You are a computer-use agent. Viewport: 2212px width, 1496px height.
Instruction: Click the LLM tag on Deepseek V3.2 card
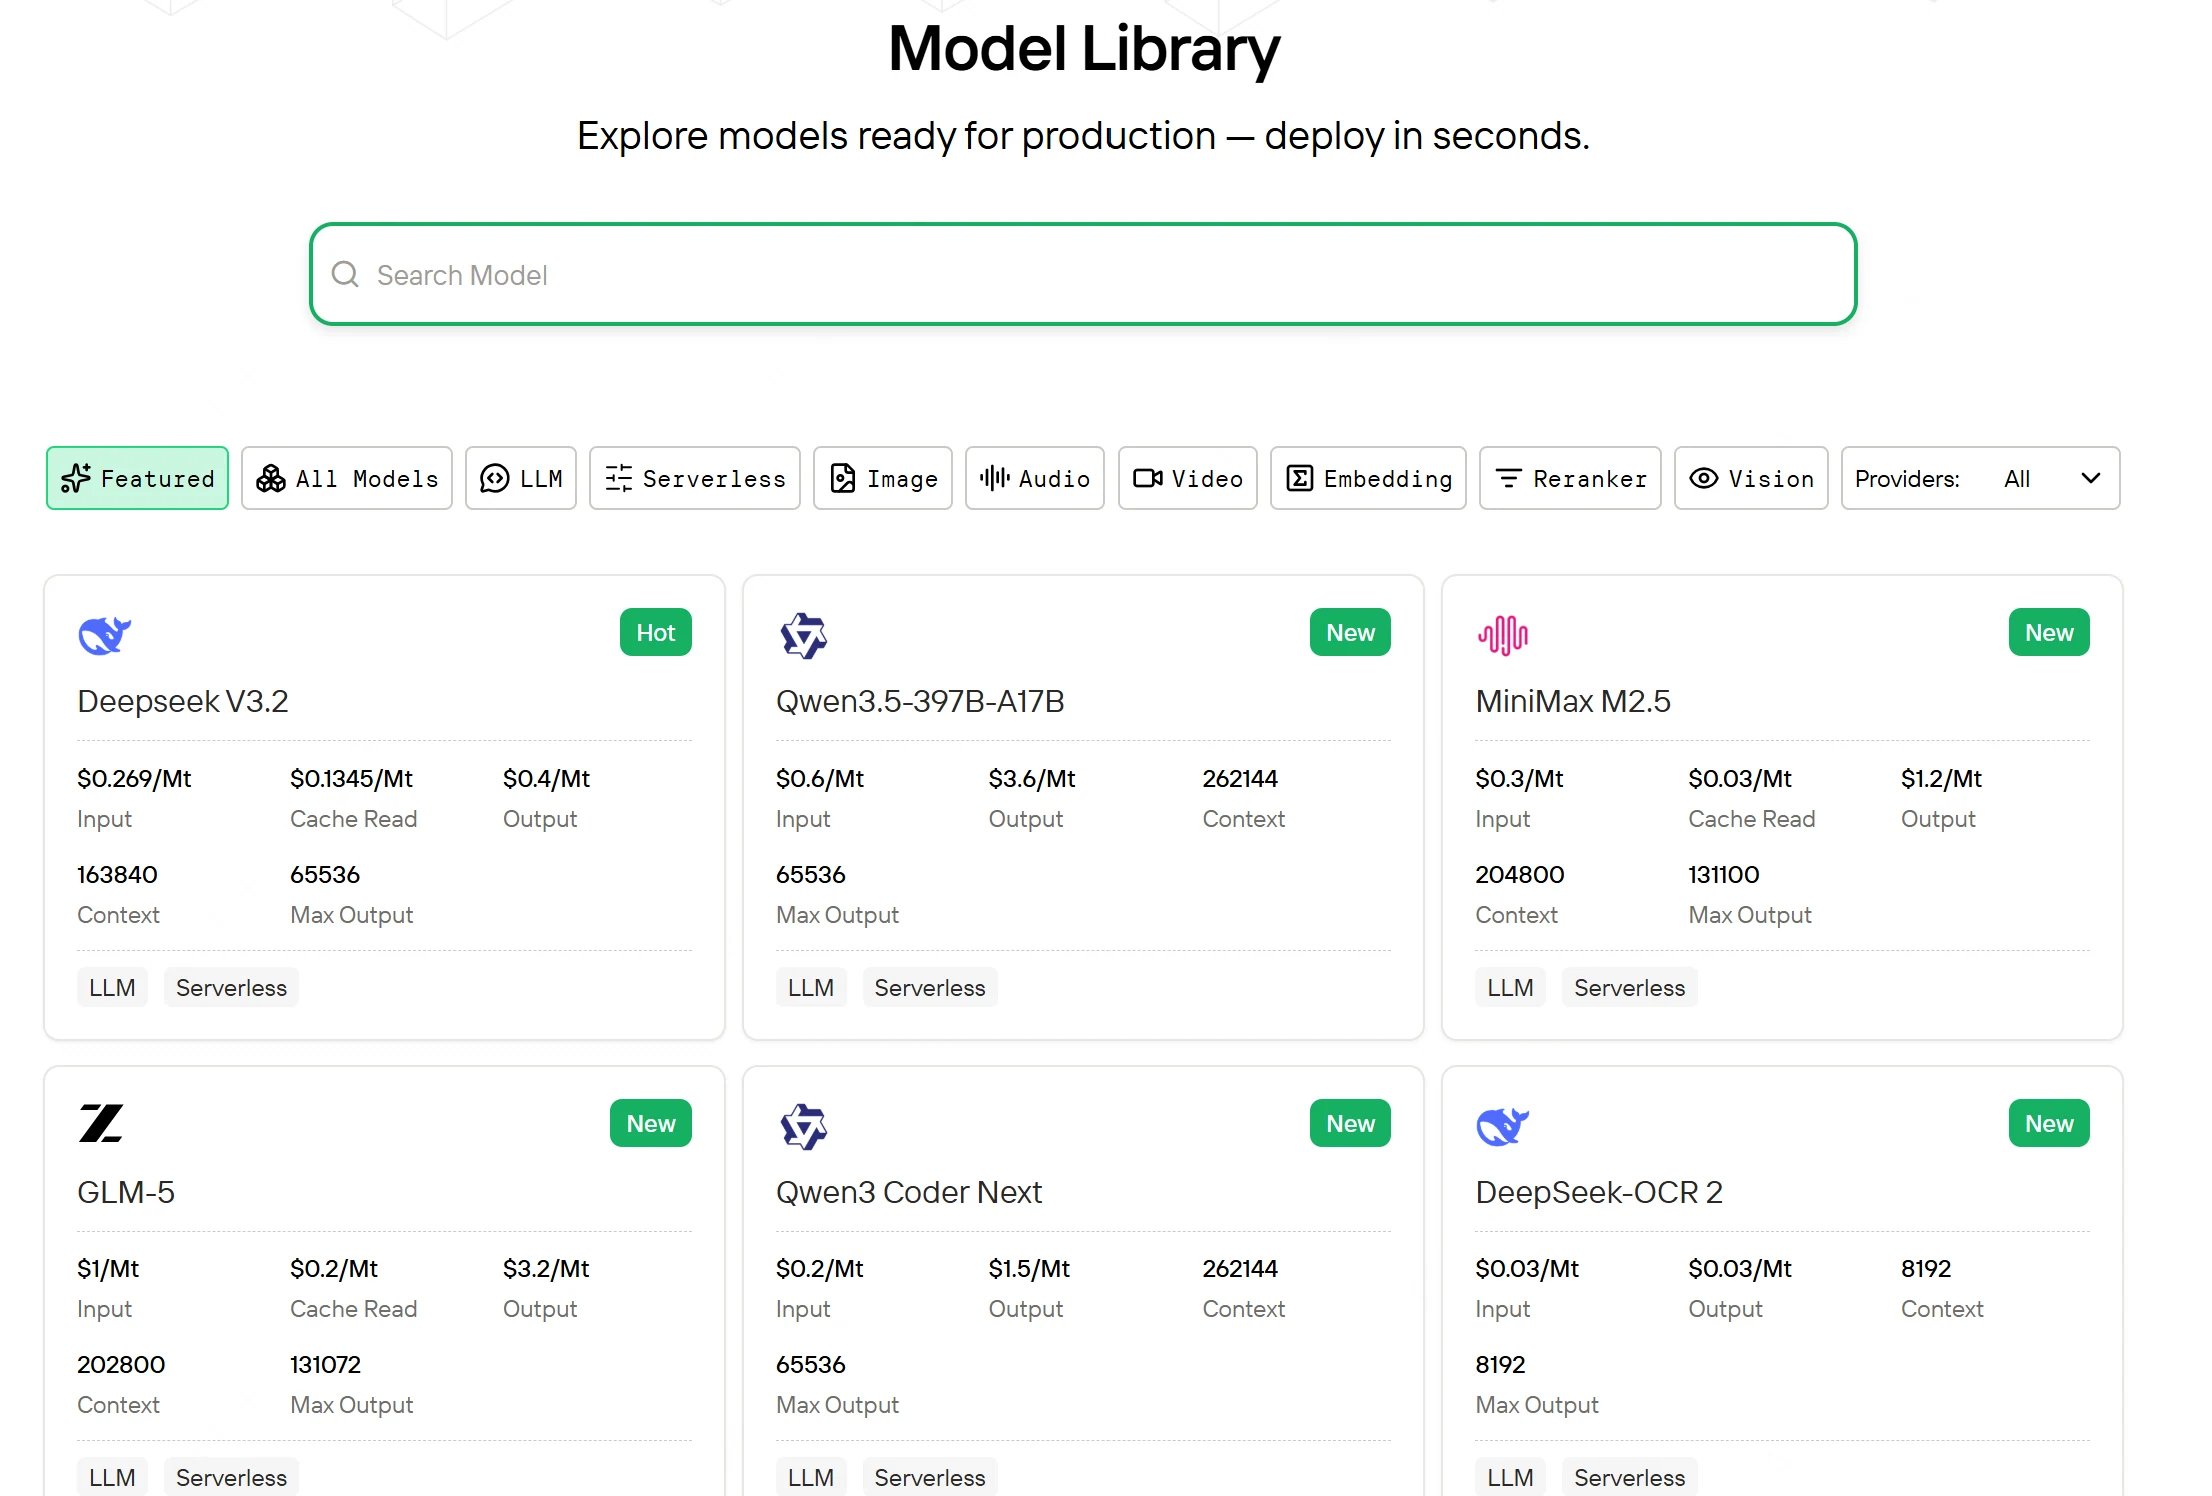[112, 987]
